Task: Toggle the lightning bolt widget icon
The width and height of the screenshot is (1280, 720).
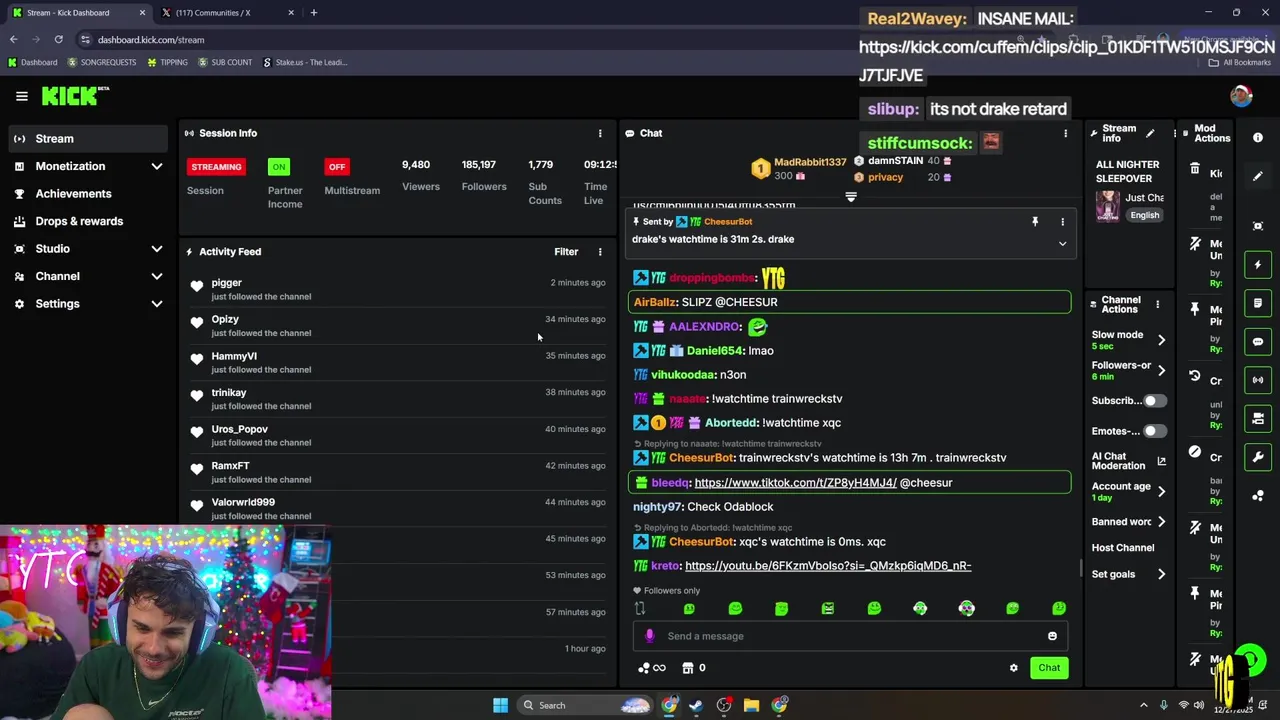Action: [x=1258, y=265]
